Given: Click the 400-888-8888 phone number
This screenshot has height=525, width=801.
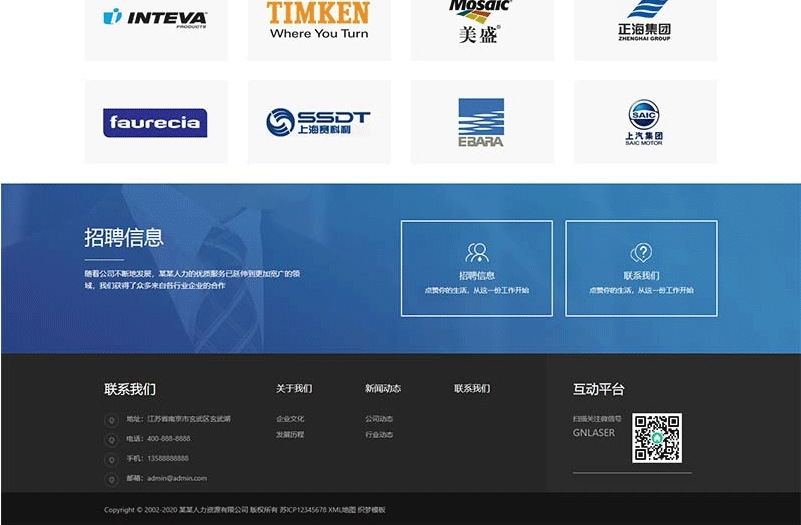Looking at the screenshot, I should [x=169, y=439].
